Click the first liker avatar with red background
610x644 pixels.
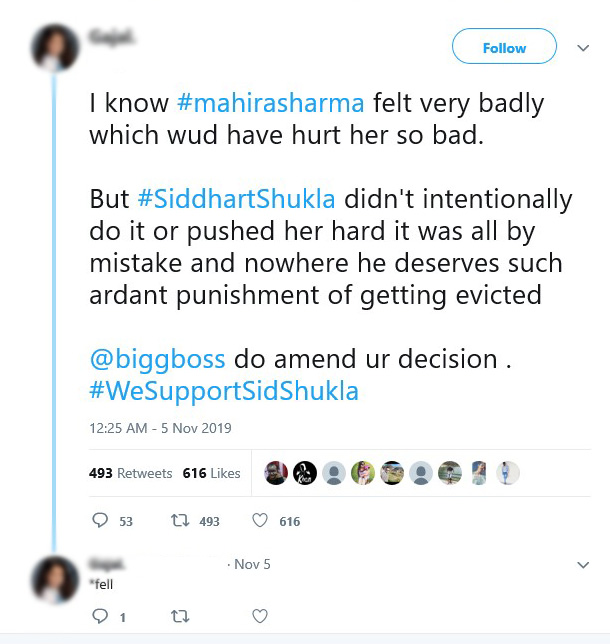click(x=276, y=473)
